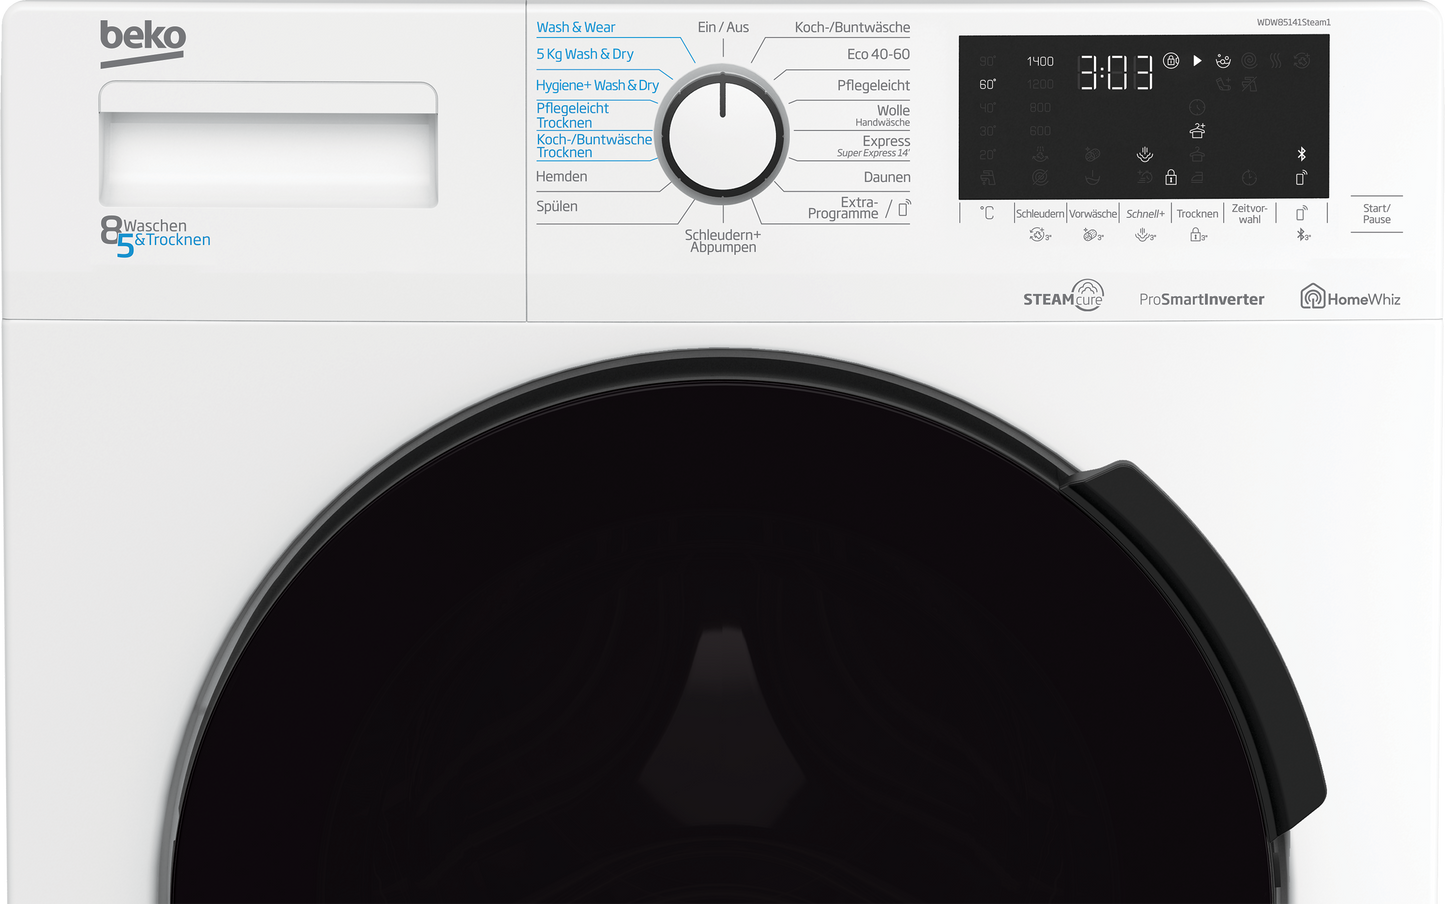Tap the Vorwäsche prewash icon
The width and height of the screenshot is (1445, 904).
(x=1091, y=234)
